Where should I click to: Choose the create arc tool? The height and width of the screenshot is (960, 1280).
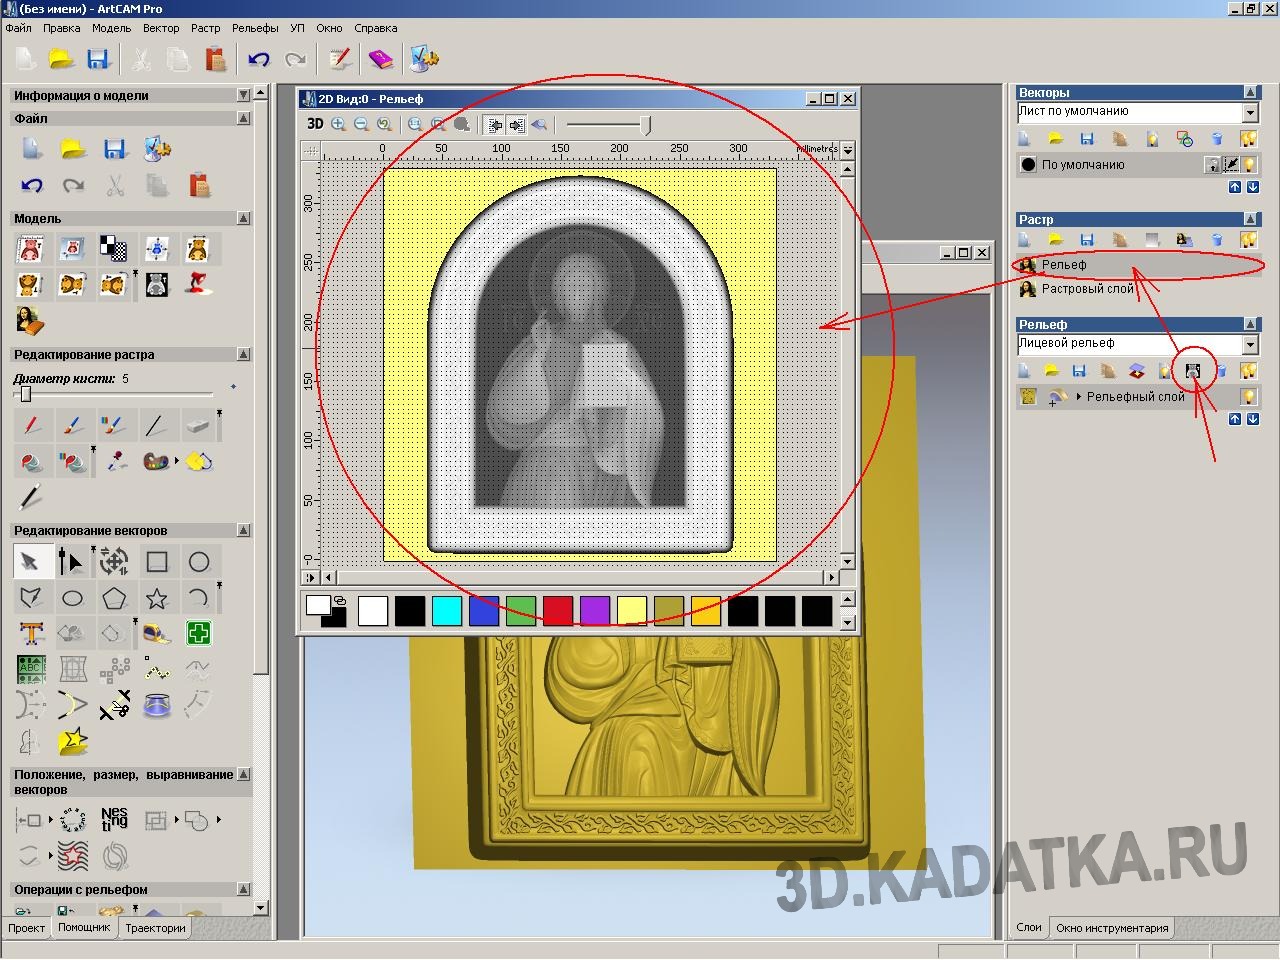click(199, 598)
